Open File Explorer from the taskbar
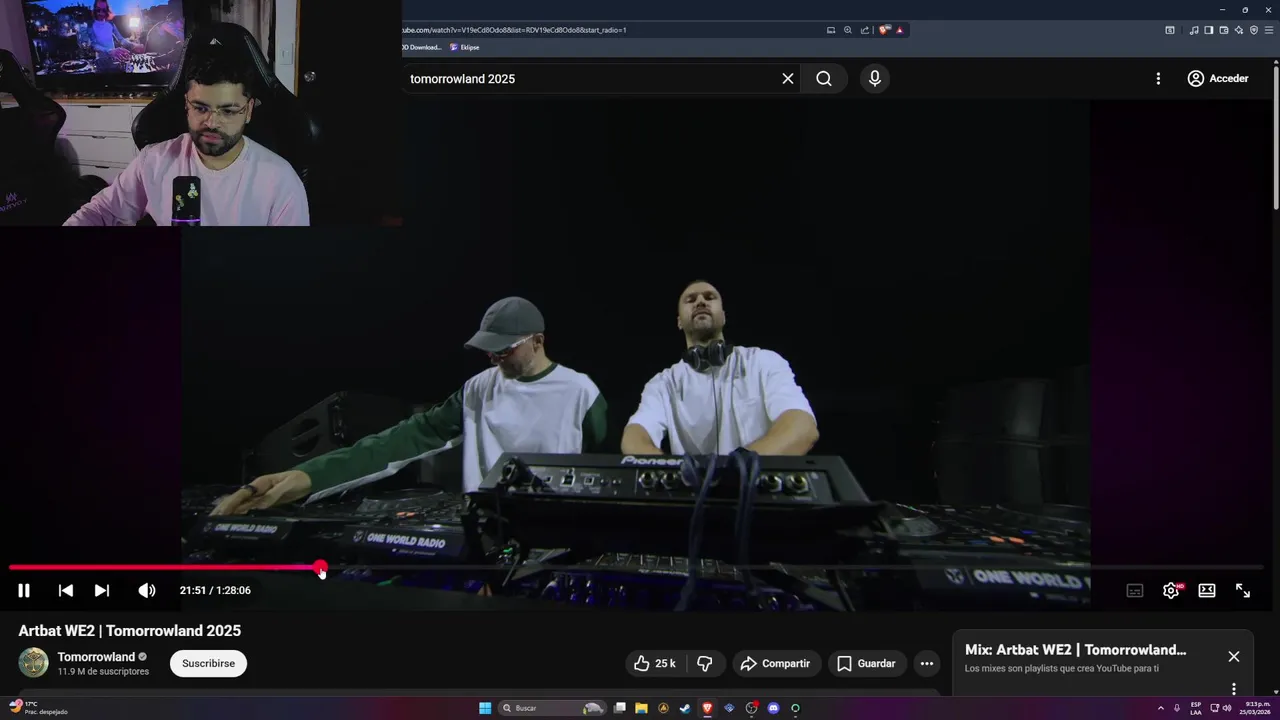Image resolution: width=1280 pixels, height=720 pixels. point(641,708)
